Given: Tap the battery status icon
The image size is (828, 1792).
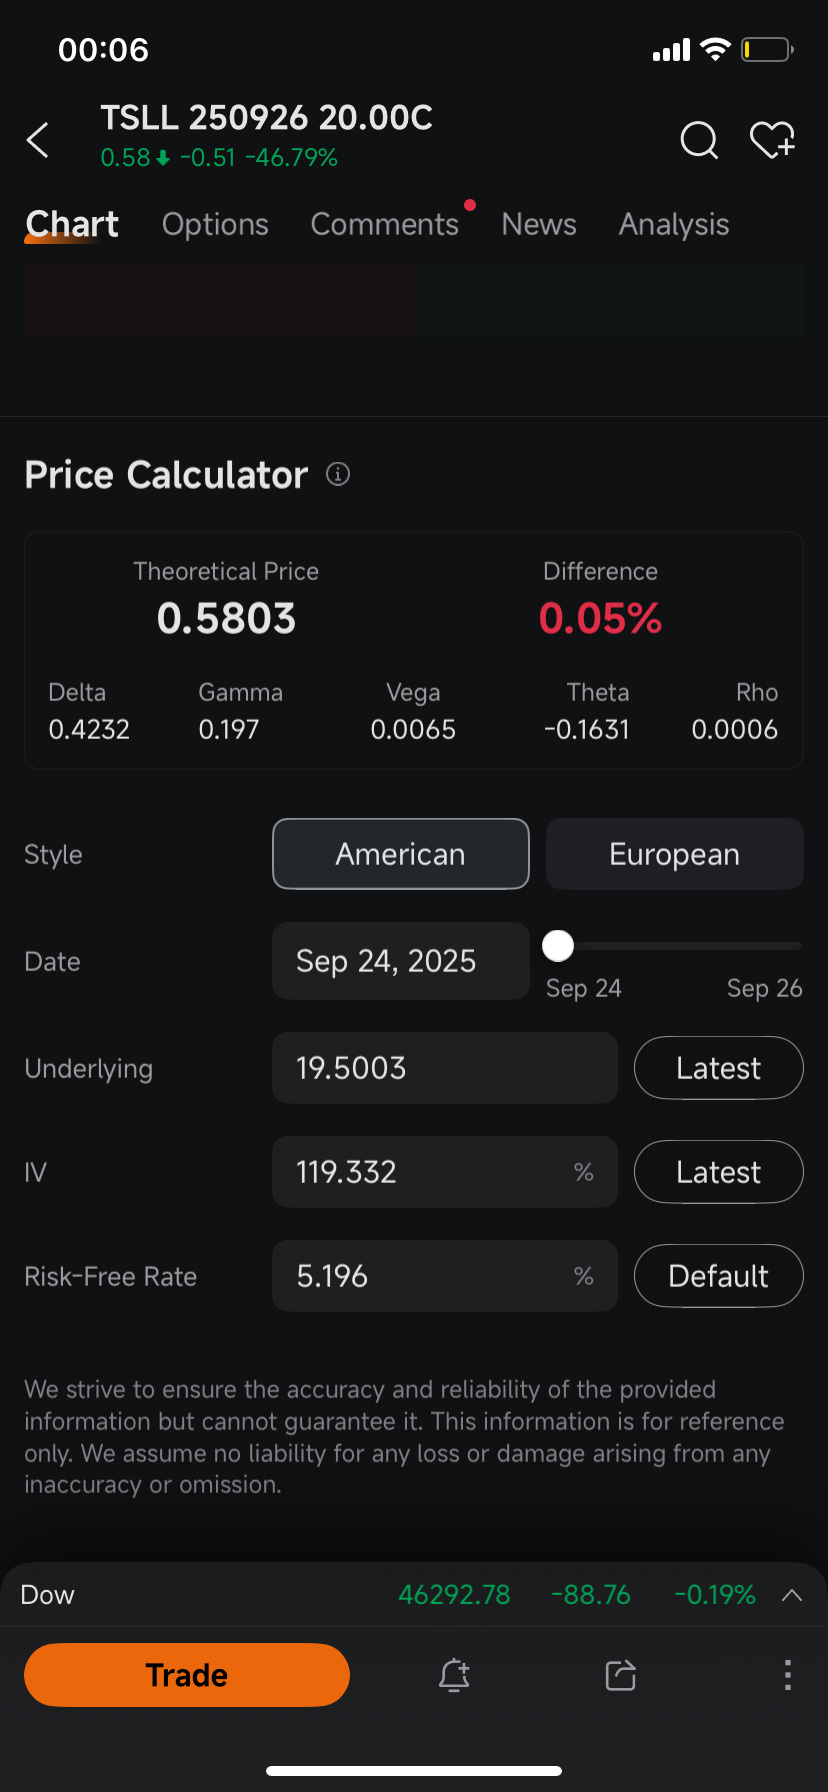Looking at the screenshot, I should pyautogui.click(x=767, y=49).
